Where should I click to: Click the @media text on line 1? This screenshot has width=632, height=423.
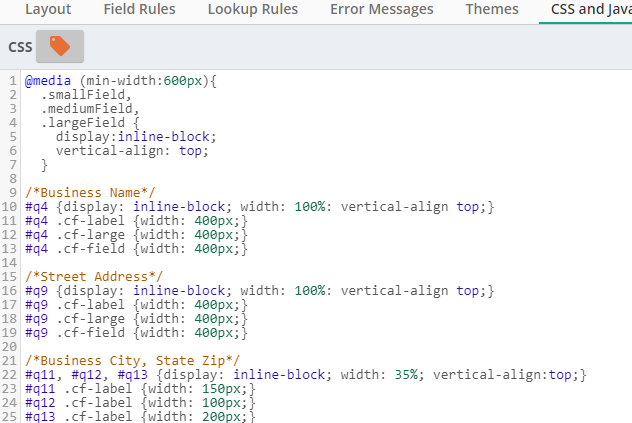(48, 81)
